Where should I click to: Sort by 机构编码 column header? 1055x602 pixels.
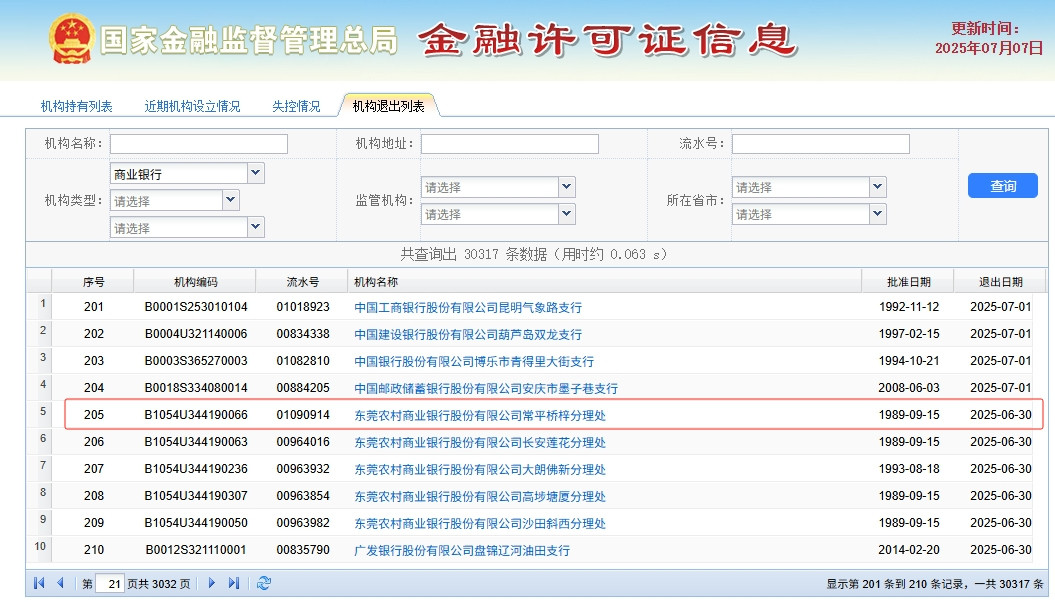tap(196, 282)
